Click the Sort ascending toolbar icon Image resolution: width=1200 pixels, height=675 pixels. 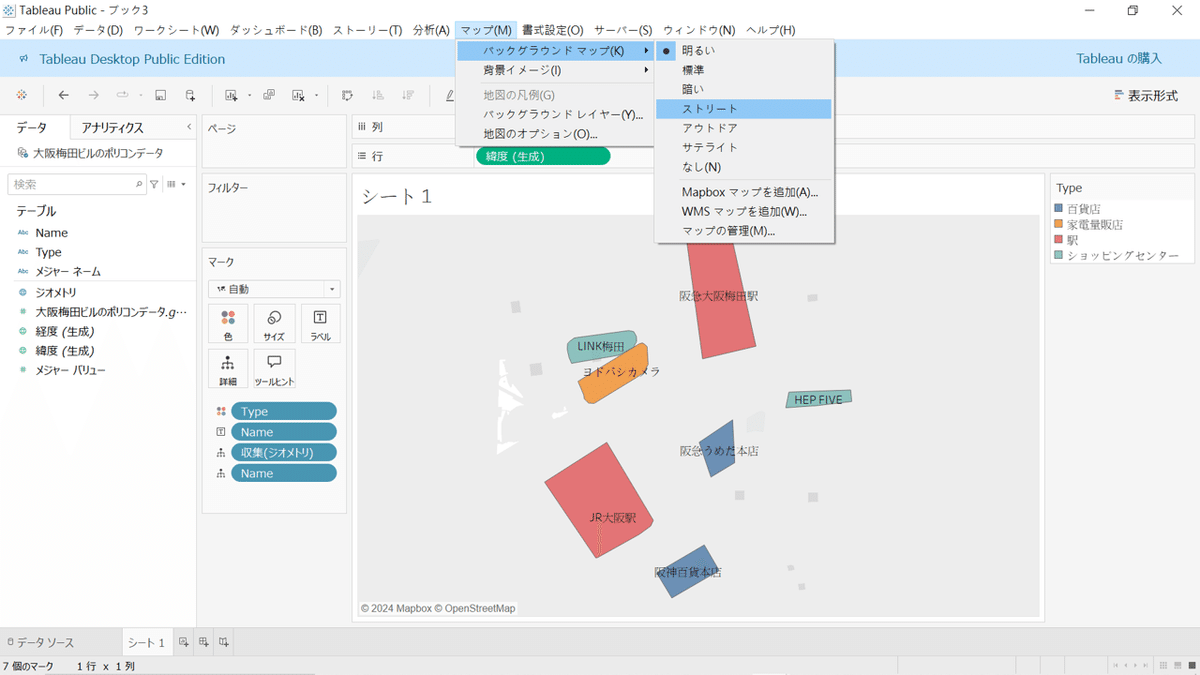tap(378, 95)
